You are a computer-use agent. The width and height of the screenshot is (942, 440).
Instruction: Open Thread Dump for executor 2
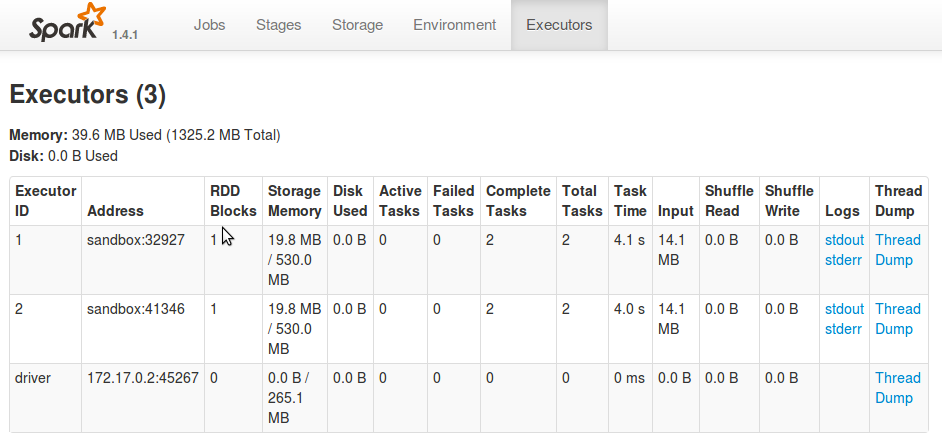pyautogui.click(x=897, y=319)
